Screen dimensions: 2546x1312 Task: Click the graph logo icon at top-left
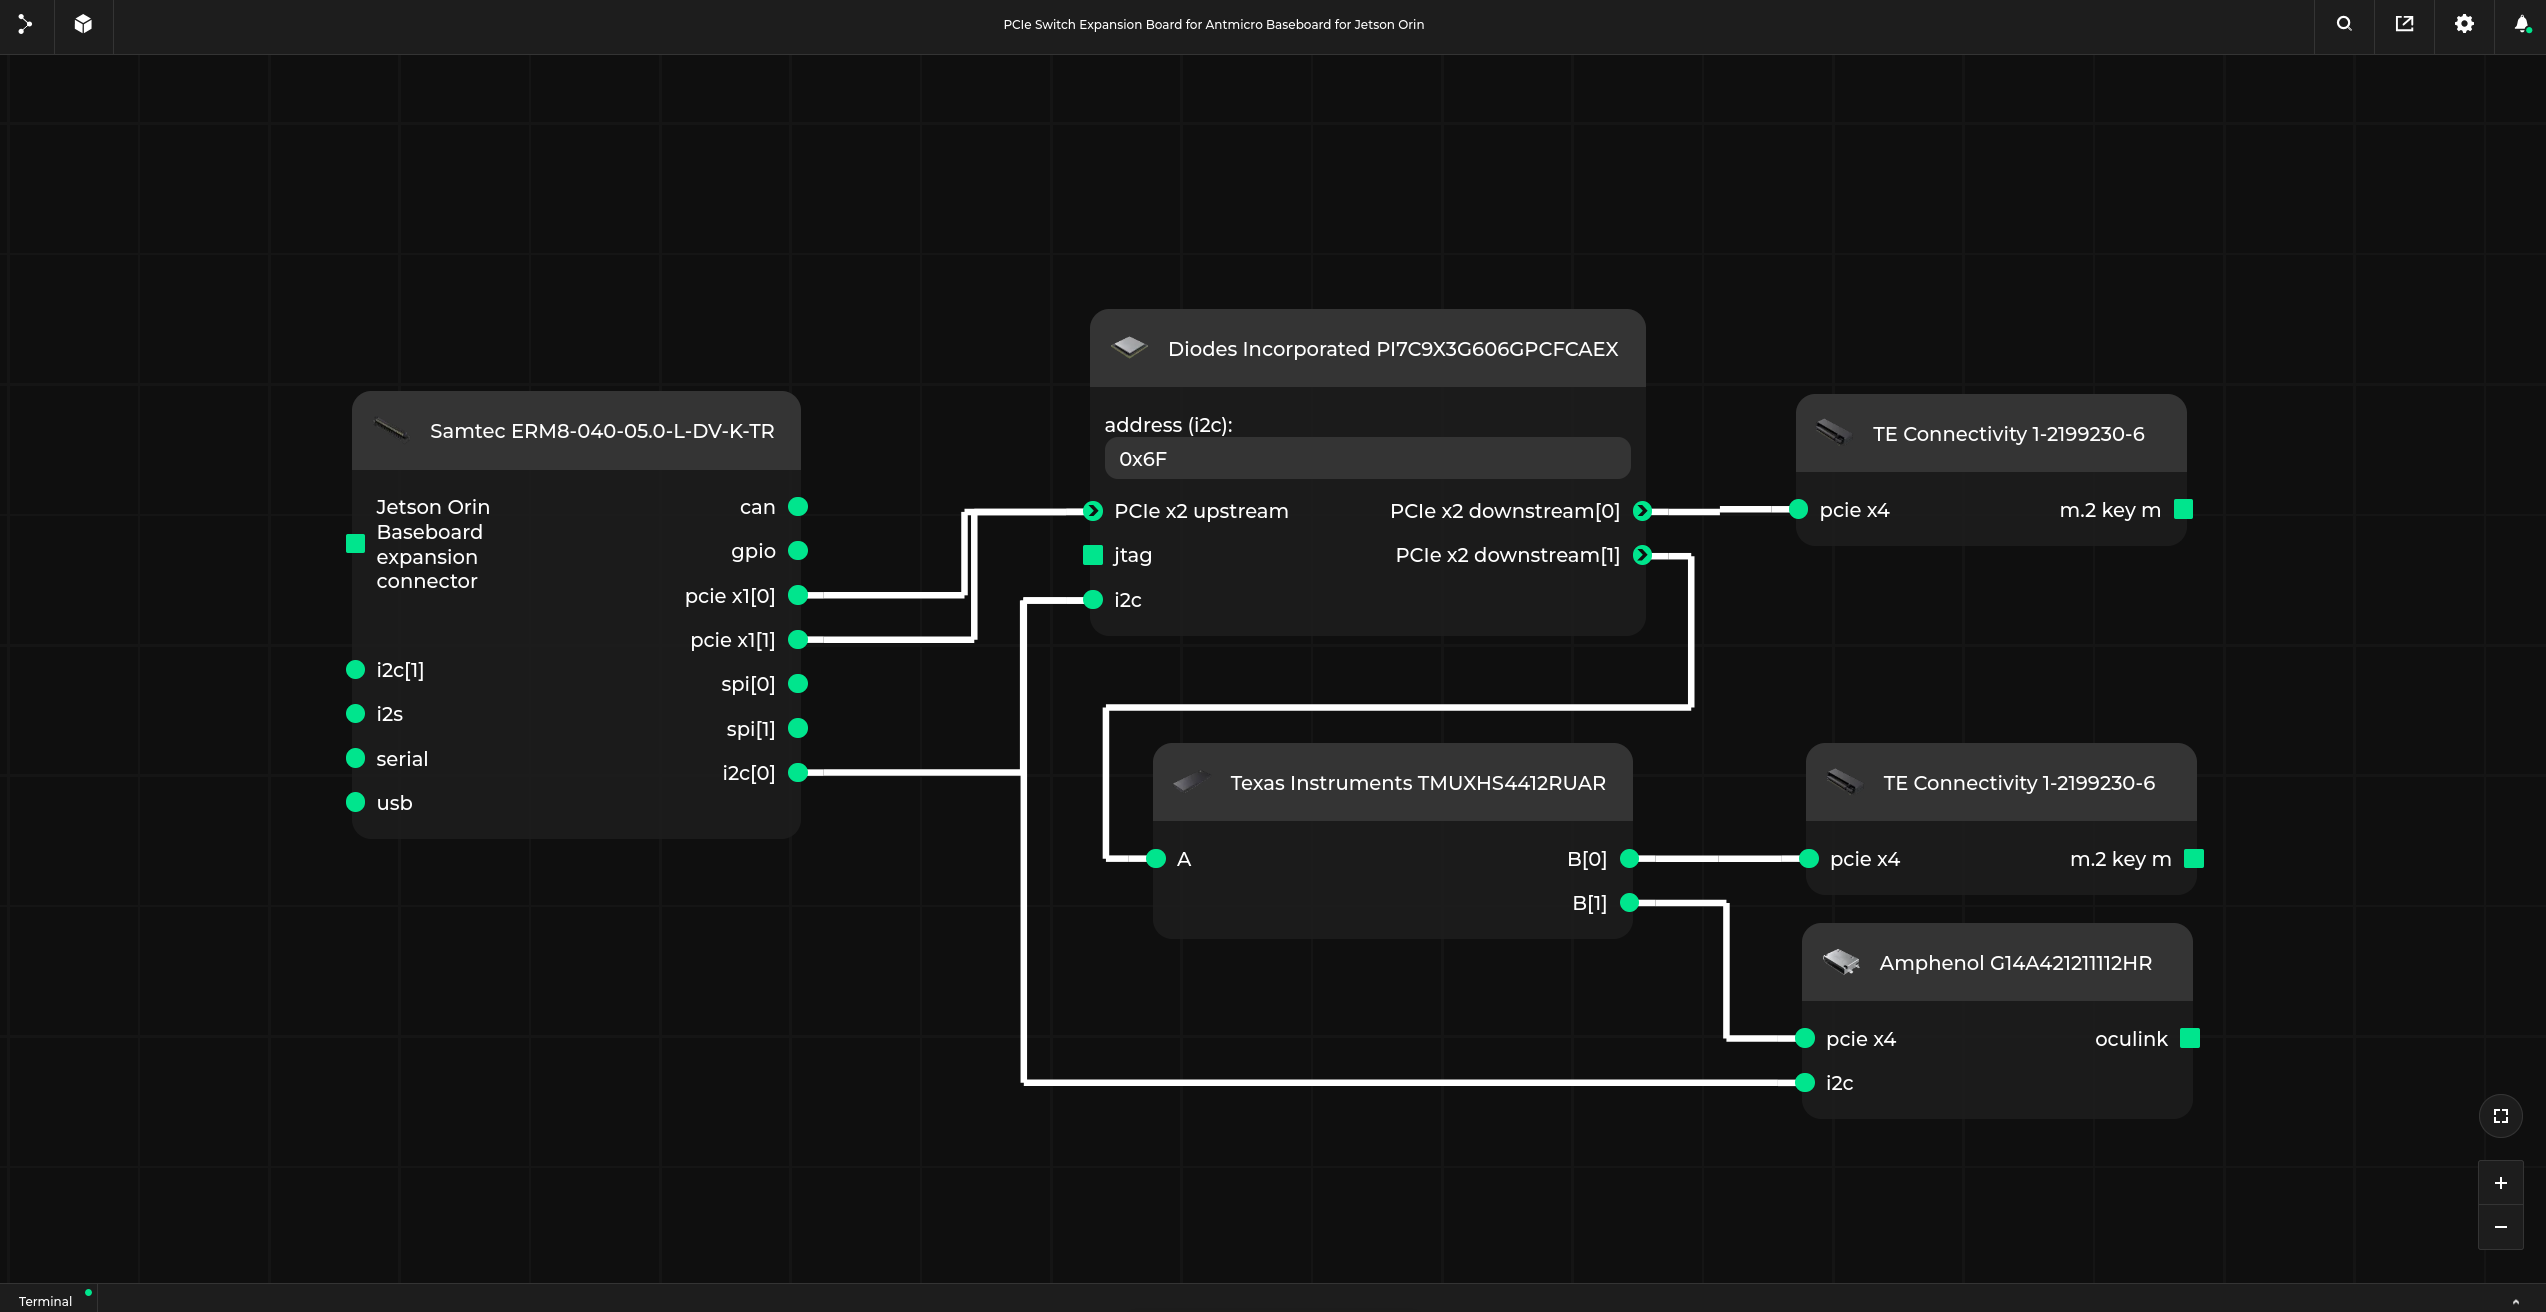tap(25, 24)
